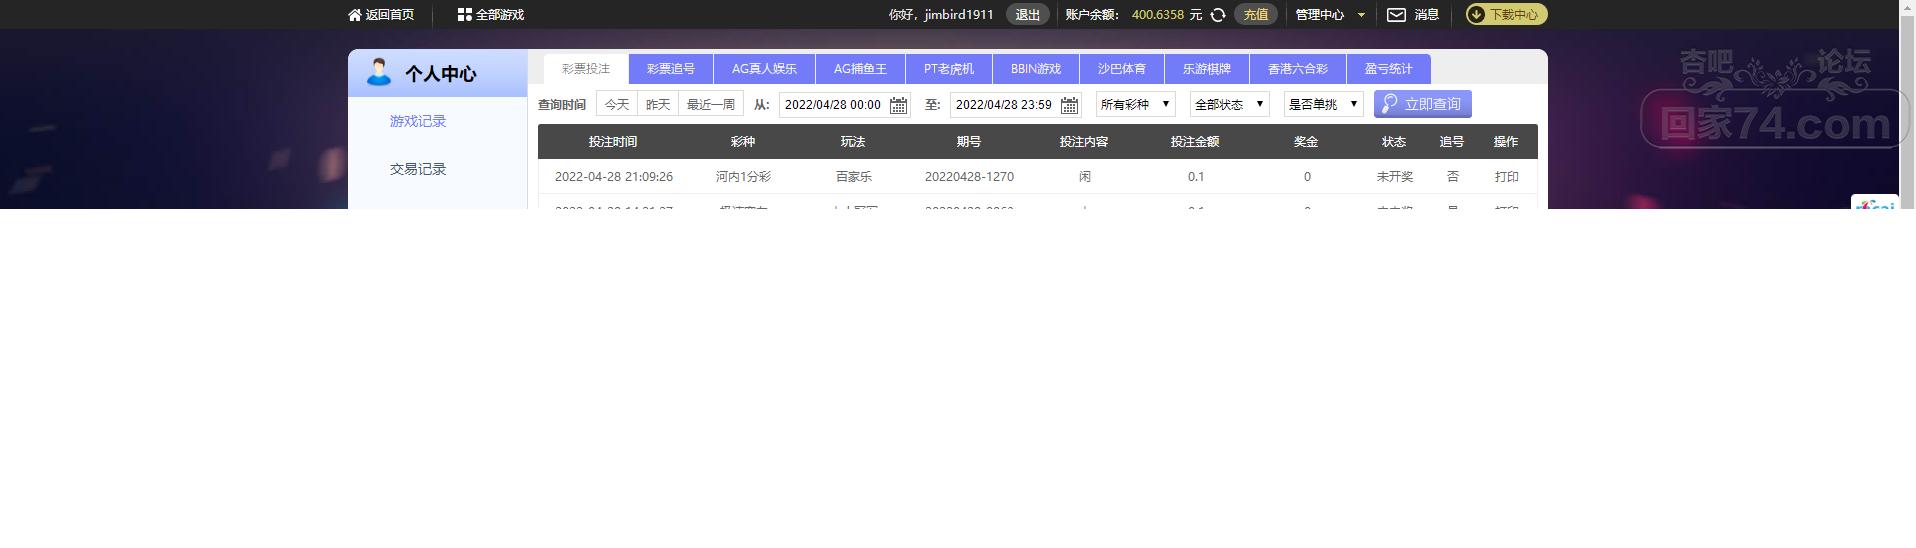Screen dimensions: 1916x548
Task: Click the 操作 column header
Action: pyautogui.click(x=1506, y=142)
